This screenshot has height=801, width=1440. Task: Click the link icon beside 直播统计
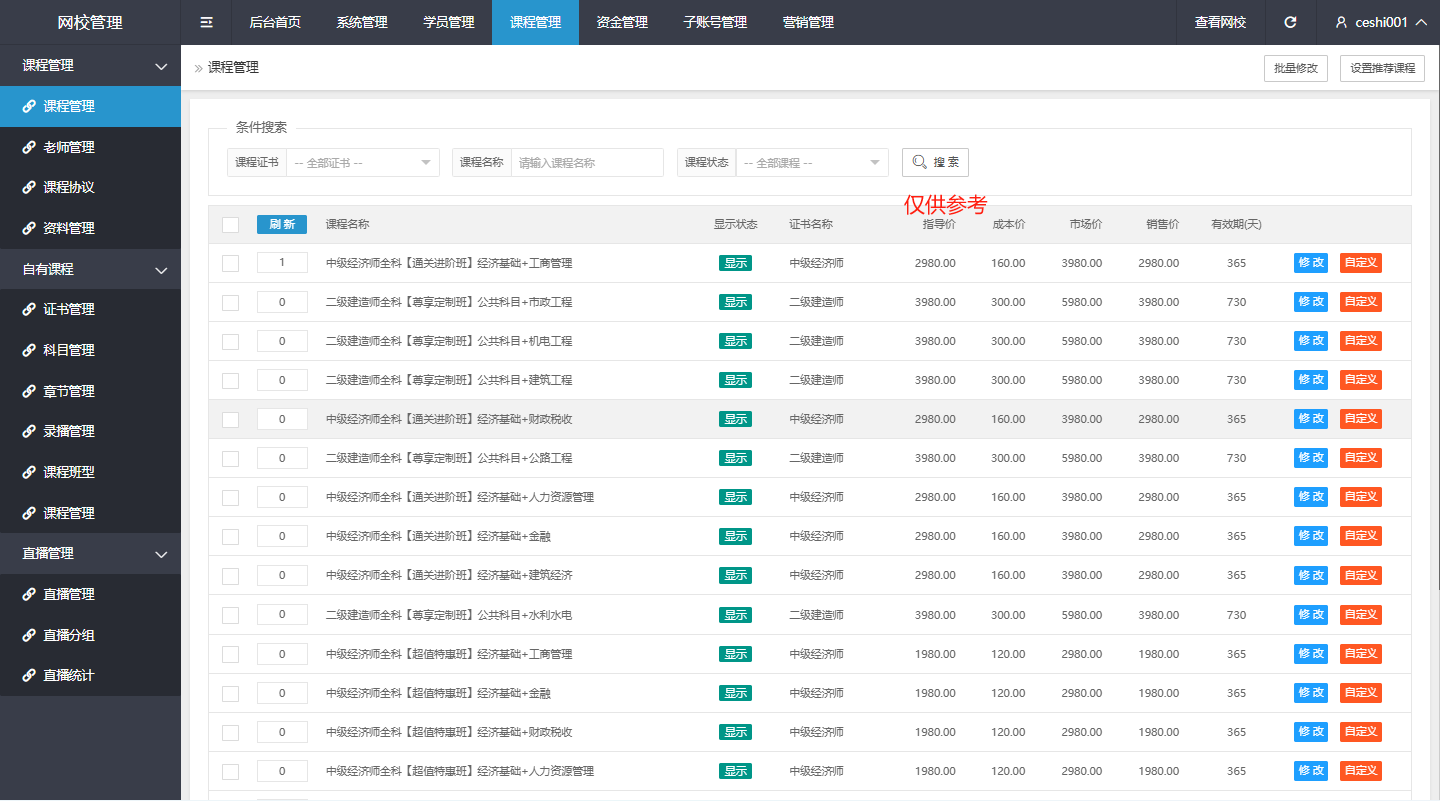29,676
